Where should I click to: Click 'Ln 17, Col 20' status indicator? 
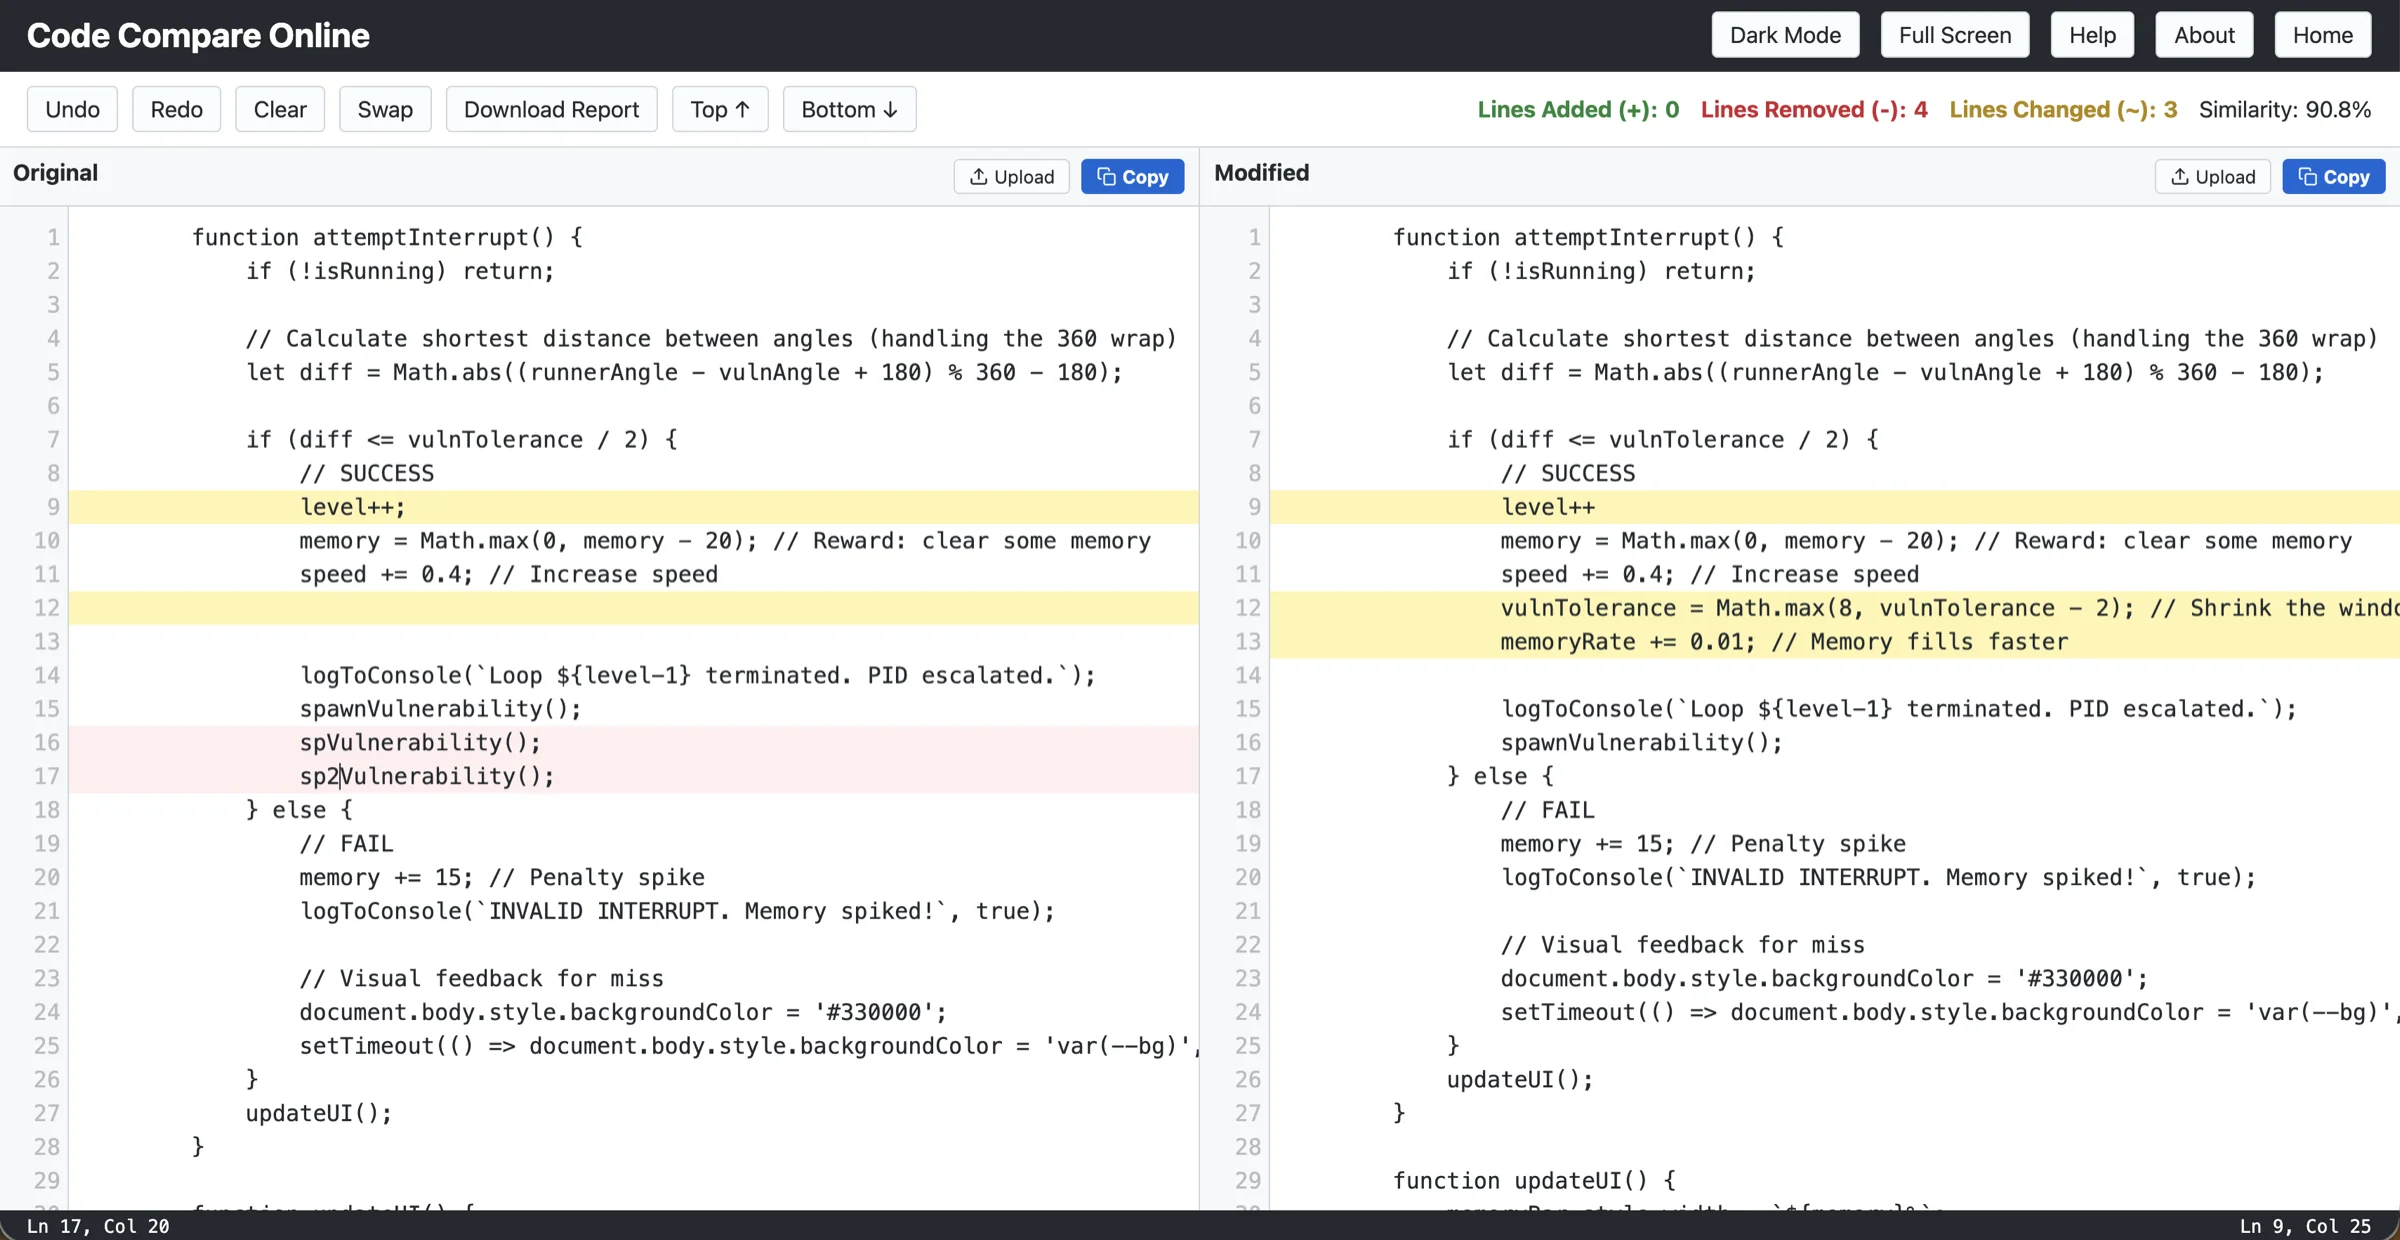98,1226
